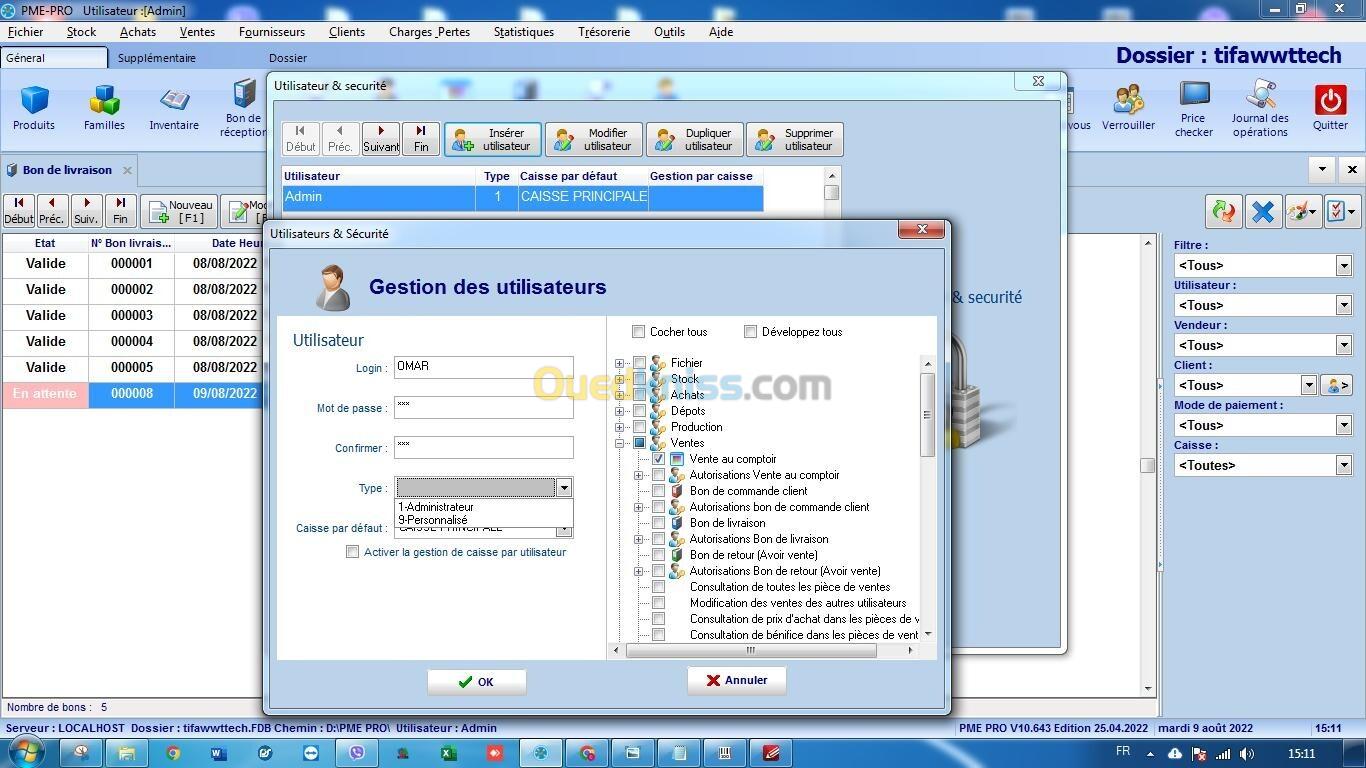Select 9-Personnalisé from the Type list
Viewport: 1366px width, 768px height.
[433, 520]
